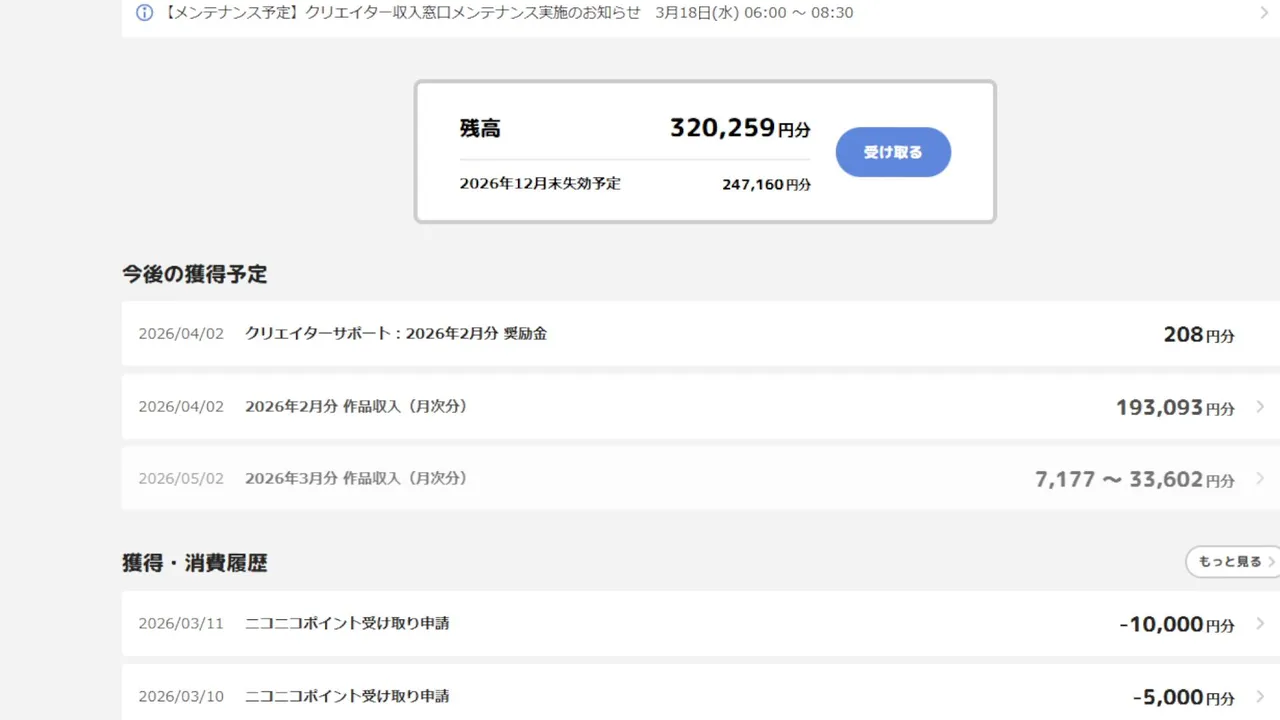1280x720 pixels.
Task: Click the expiring amount 247,160円分
Action: [766, 185]
